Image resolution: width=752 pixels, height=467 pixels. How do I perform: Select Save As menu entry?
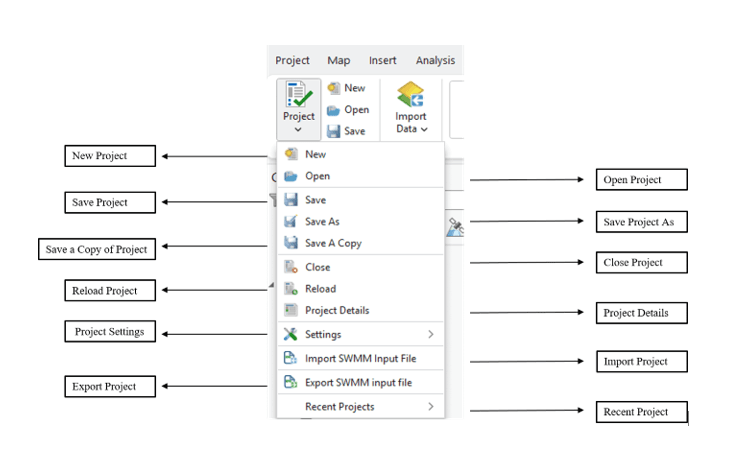[361, 222]
